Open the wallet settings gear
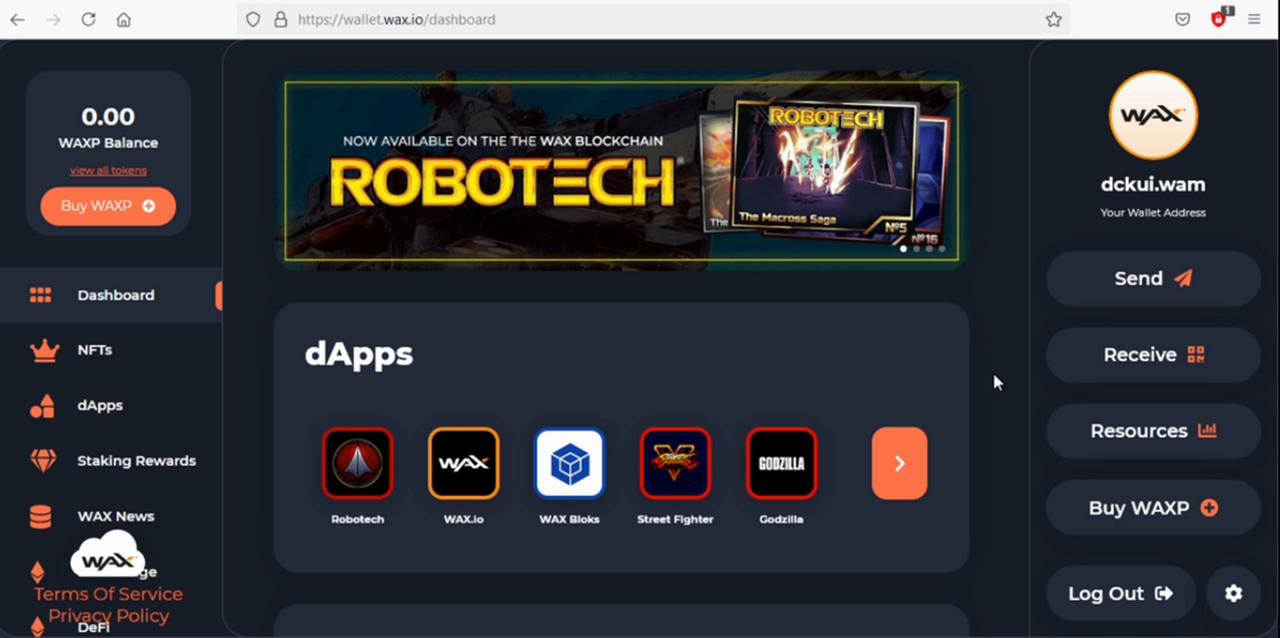1280x638 pixels. 1233,593
